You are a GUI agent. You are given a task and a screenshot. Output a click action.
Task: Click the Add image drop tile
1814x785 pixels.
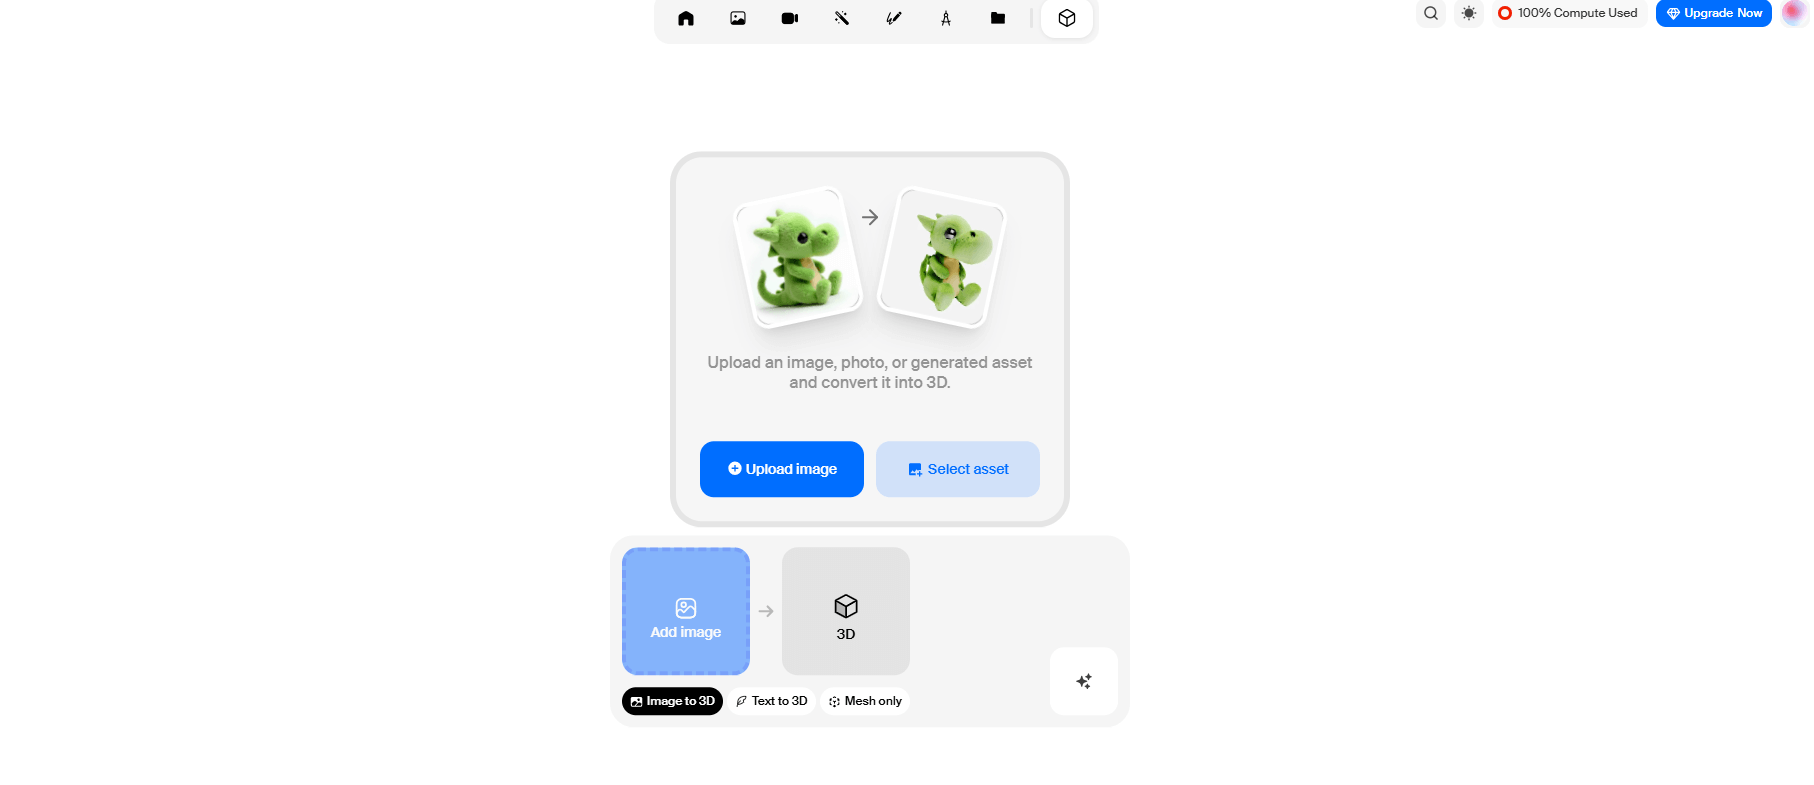pyautogui.click(x=686, y=611)
